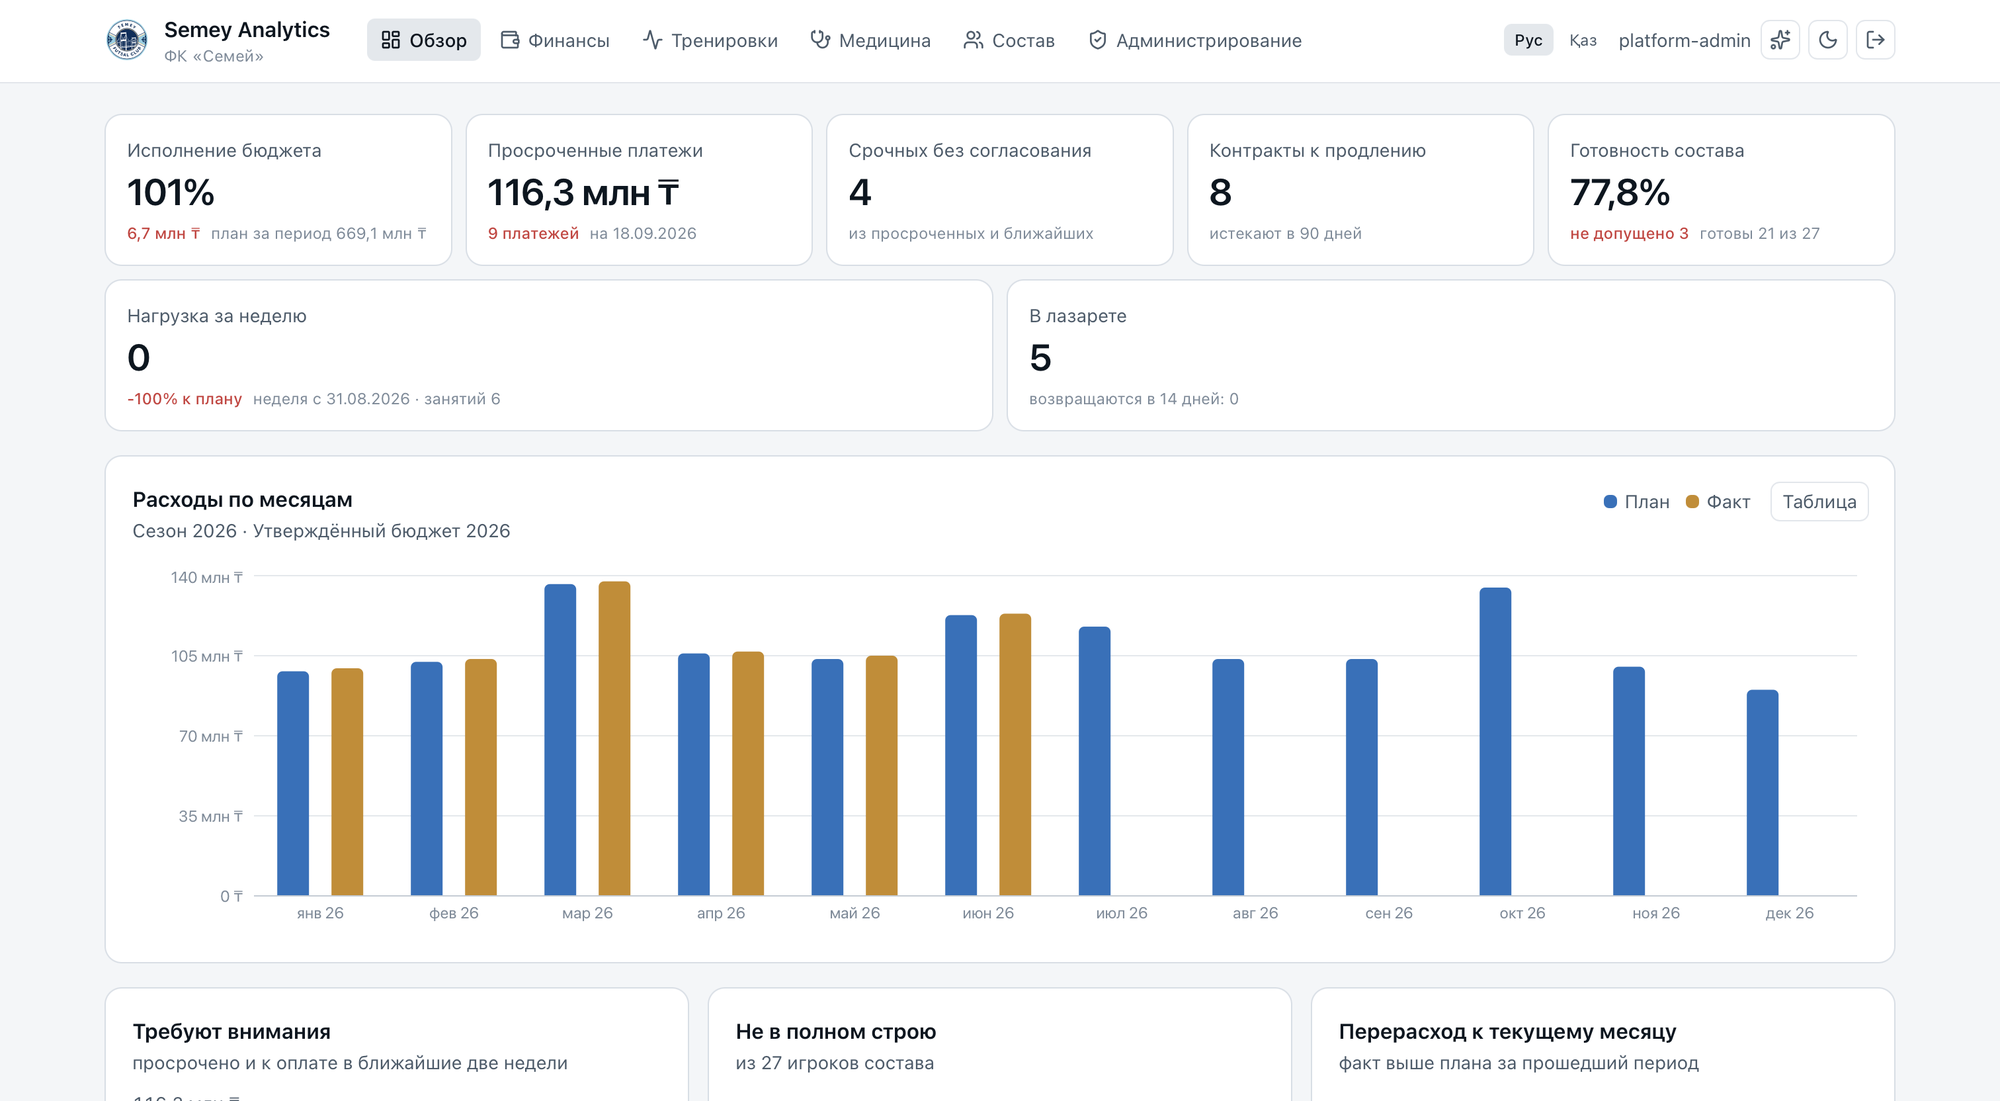Click the Не в полном строю heading
Image resolution: width=2000 pixels, height=1101 pixels.
(x=836, y=1031)
